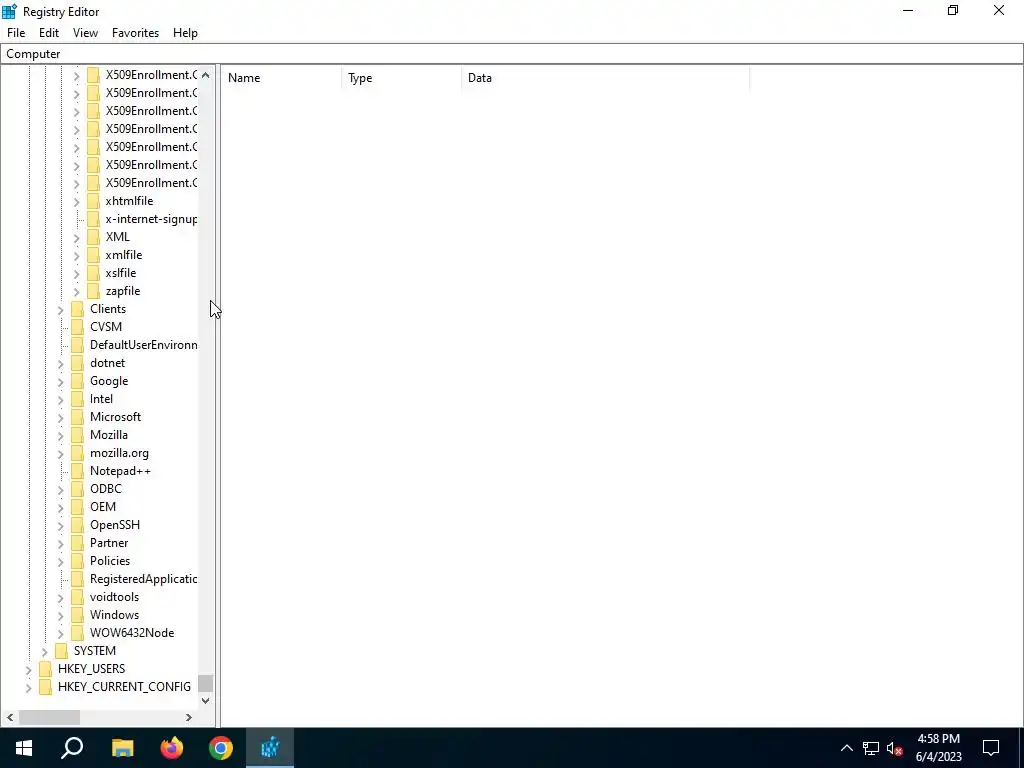The height and width of the screenshot is (768, 1024).
Task: Expand the zapfile key
Action: tap(76, 291)
